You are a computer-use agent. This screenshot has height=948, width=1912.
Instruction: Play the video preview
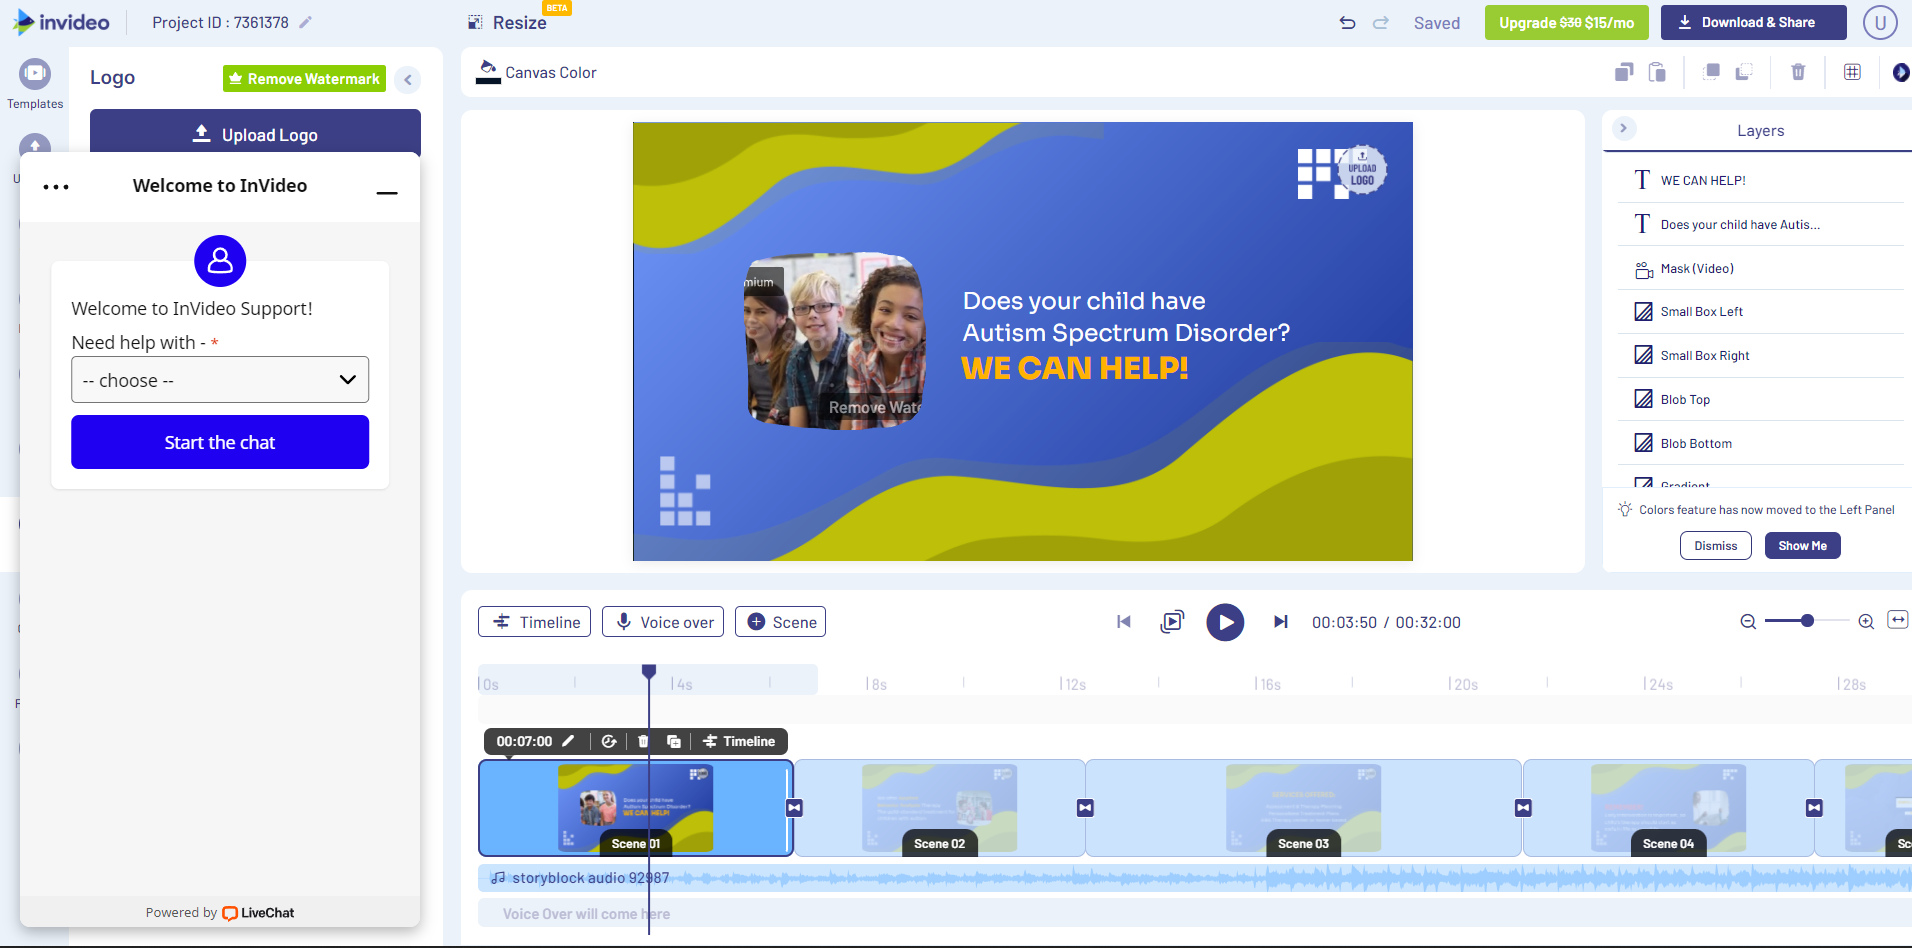1224,622
